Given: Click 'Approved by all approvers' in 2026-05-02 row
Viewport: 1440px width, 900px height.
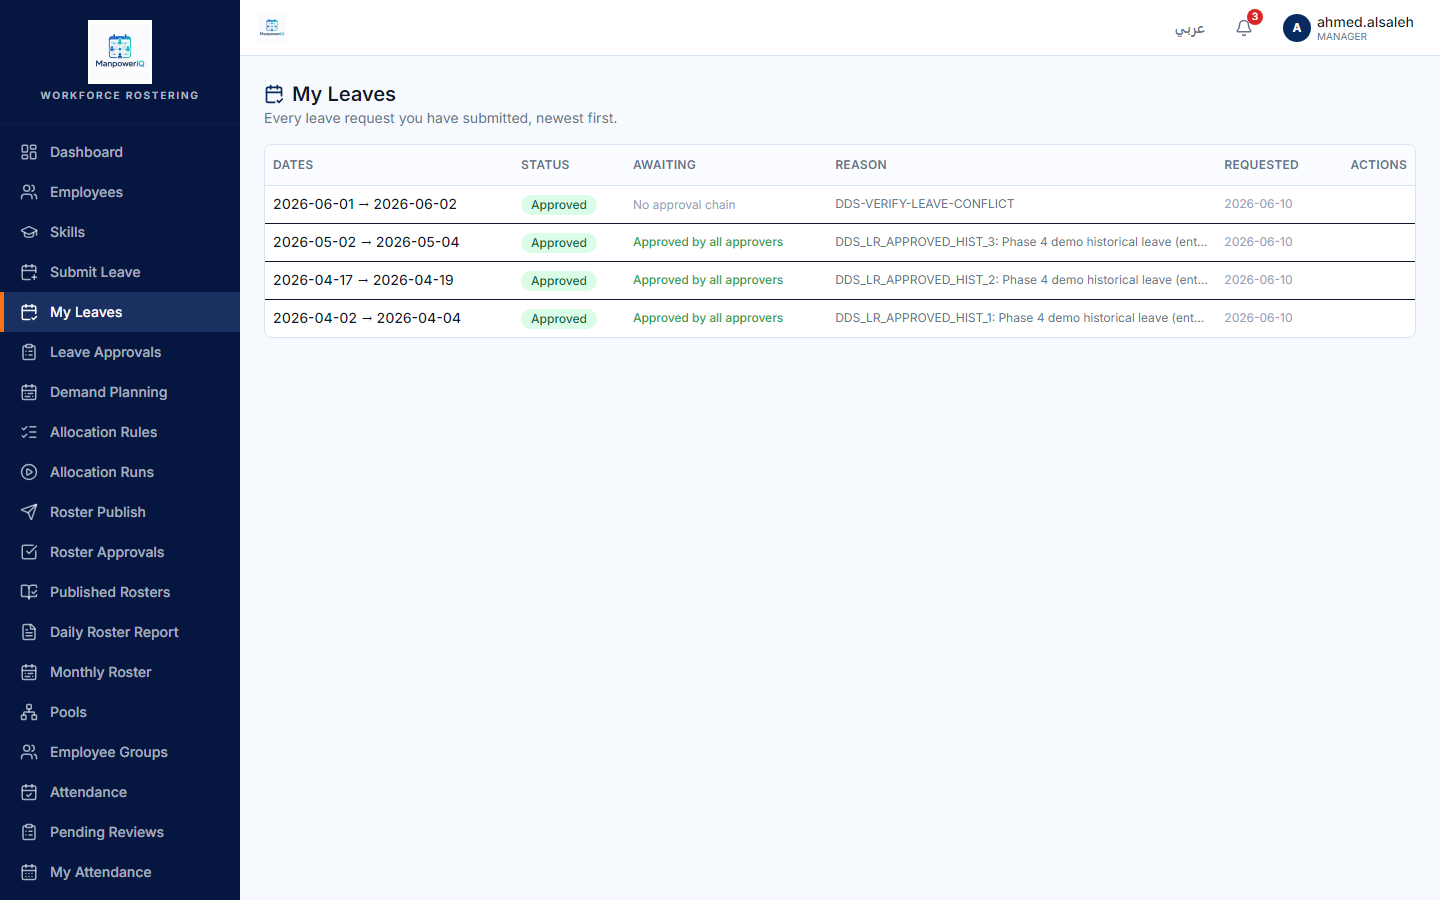Looking at the screenshot, I should [708, 242].
